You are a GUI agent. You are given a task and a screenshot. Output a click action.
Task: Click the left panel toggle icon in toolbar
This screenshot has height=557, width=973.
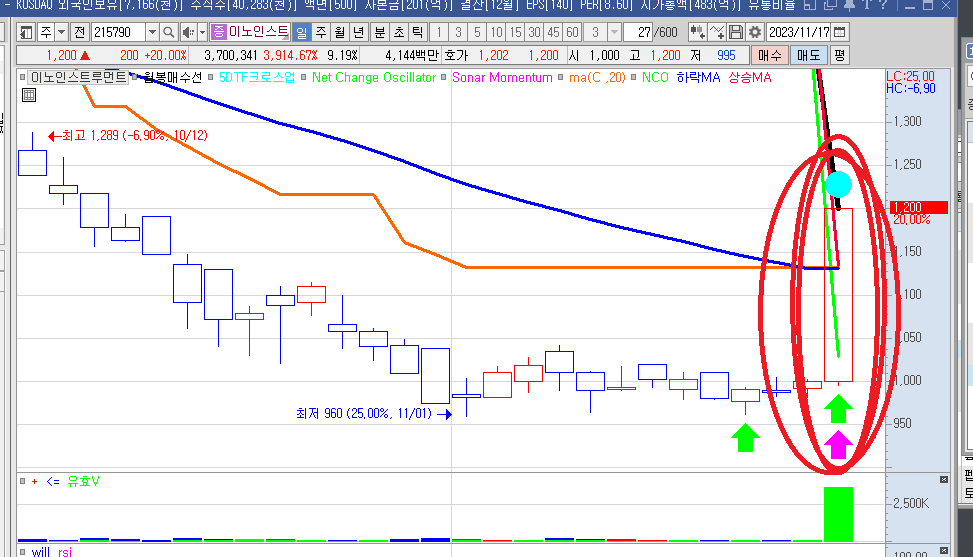tap(25, 32)
